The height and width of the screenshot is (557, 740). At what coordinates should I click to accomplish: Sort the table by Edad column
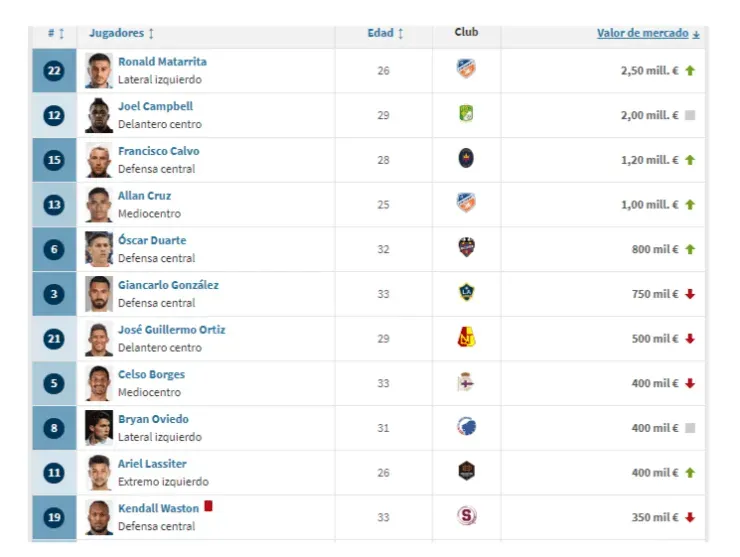click(385, 33)
